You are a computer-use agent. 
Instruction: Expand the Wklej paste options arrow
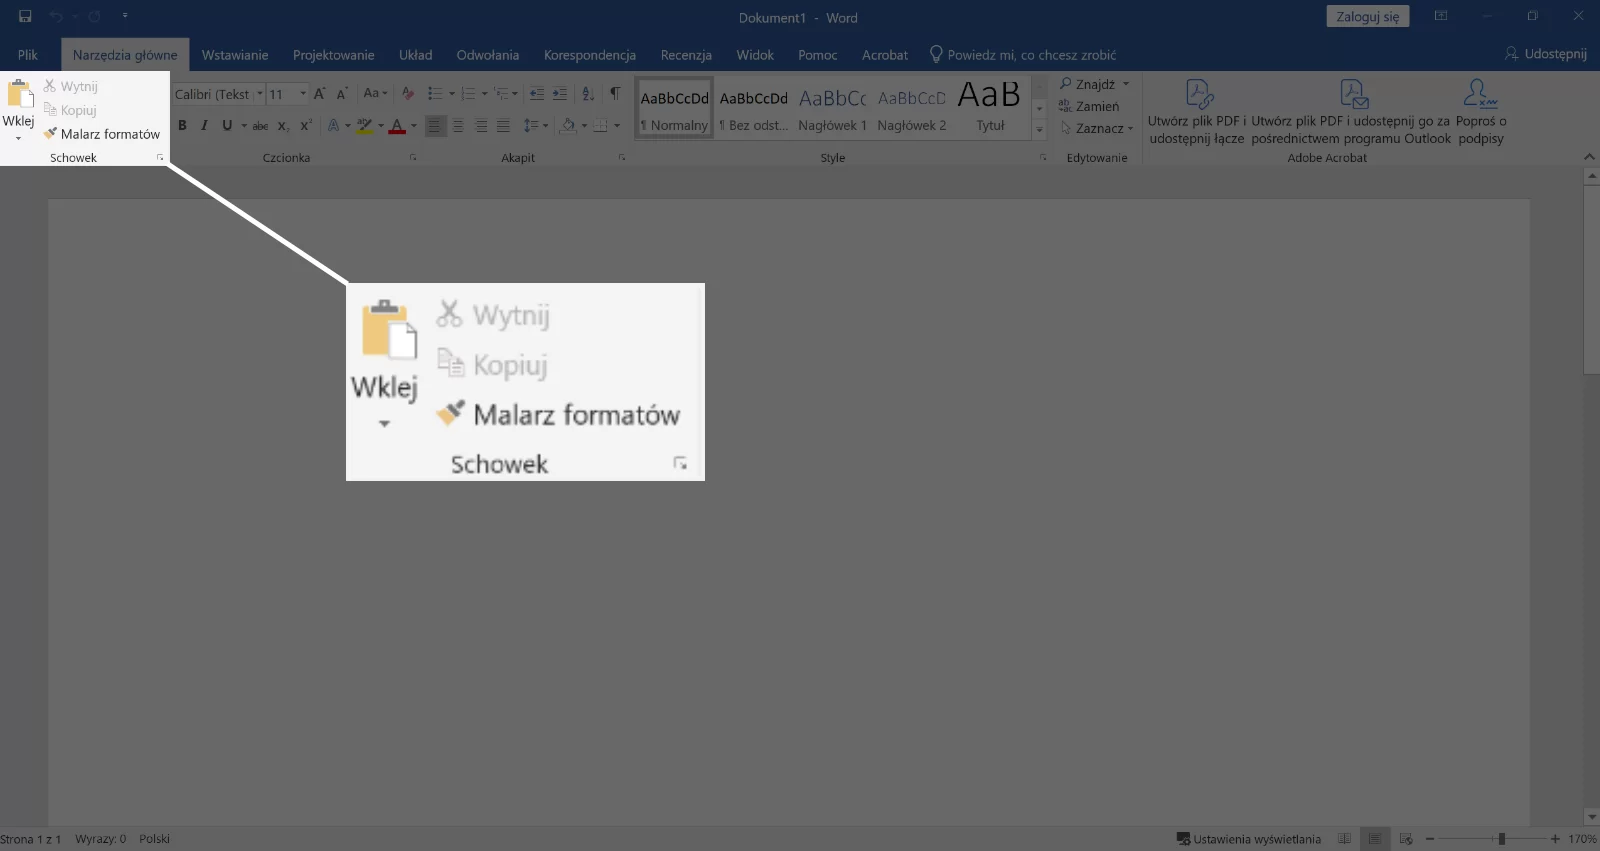pyautogui.click(x=18, y=138)
